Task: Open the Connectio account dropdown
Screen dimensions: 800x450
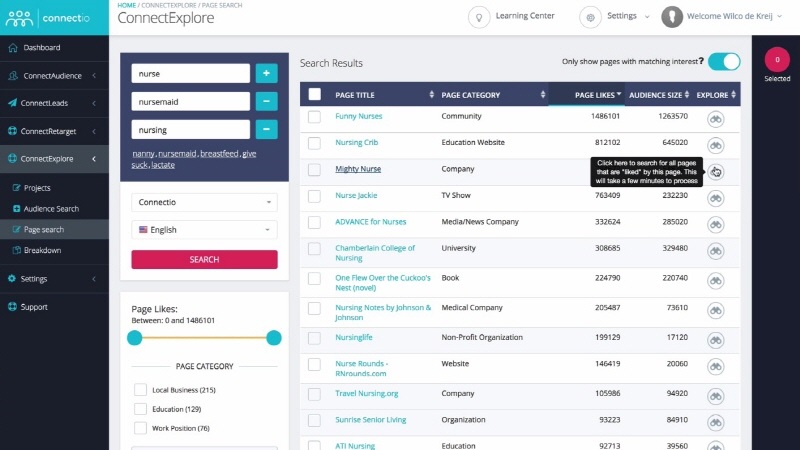Action: click(x=204, y=202)
